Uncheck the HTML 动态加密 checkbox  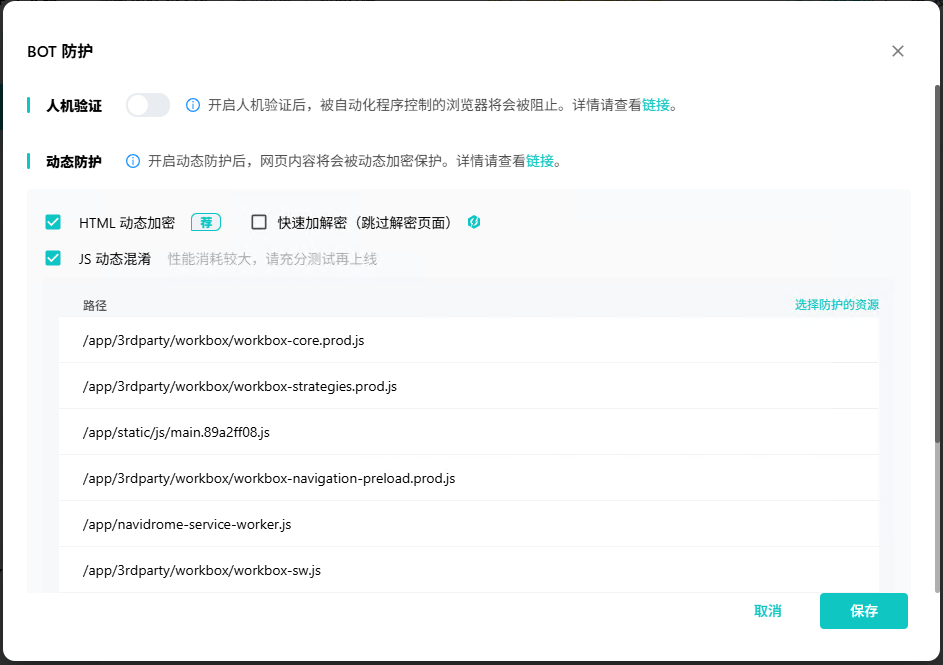tap(53, 222)
